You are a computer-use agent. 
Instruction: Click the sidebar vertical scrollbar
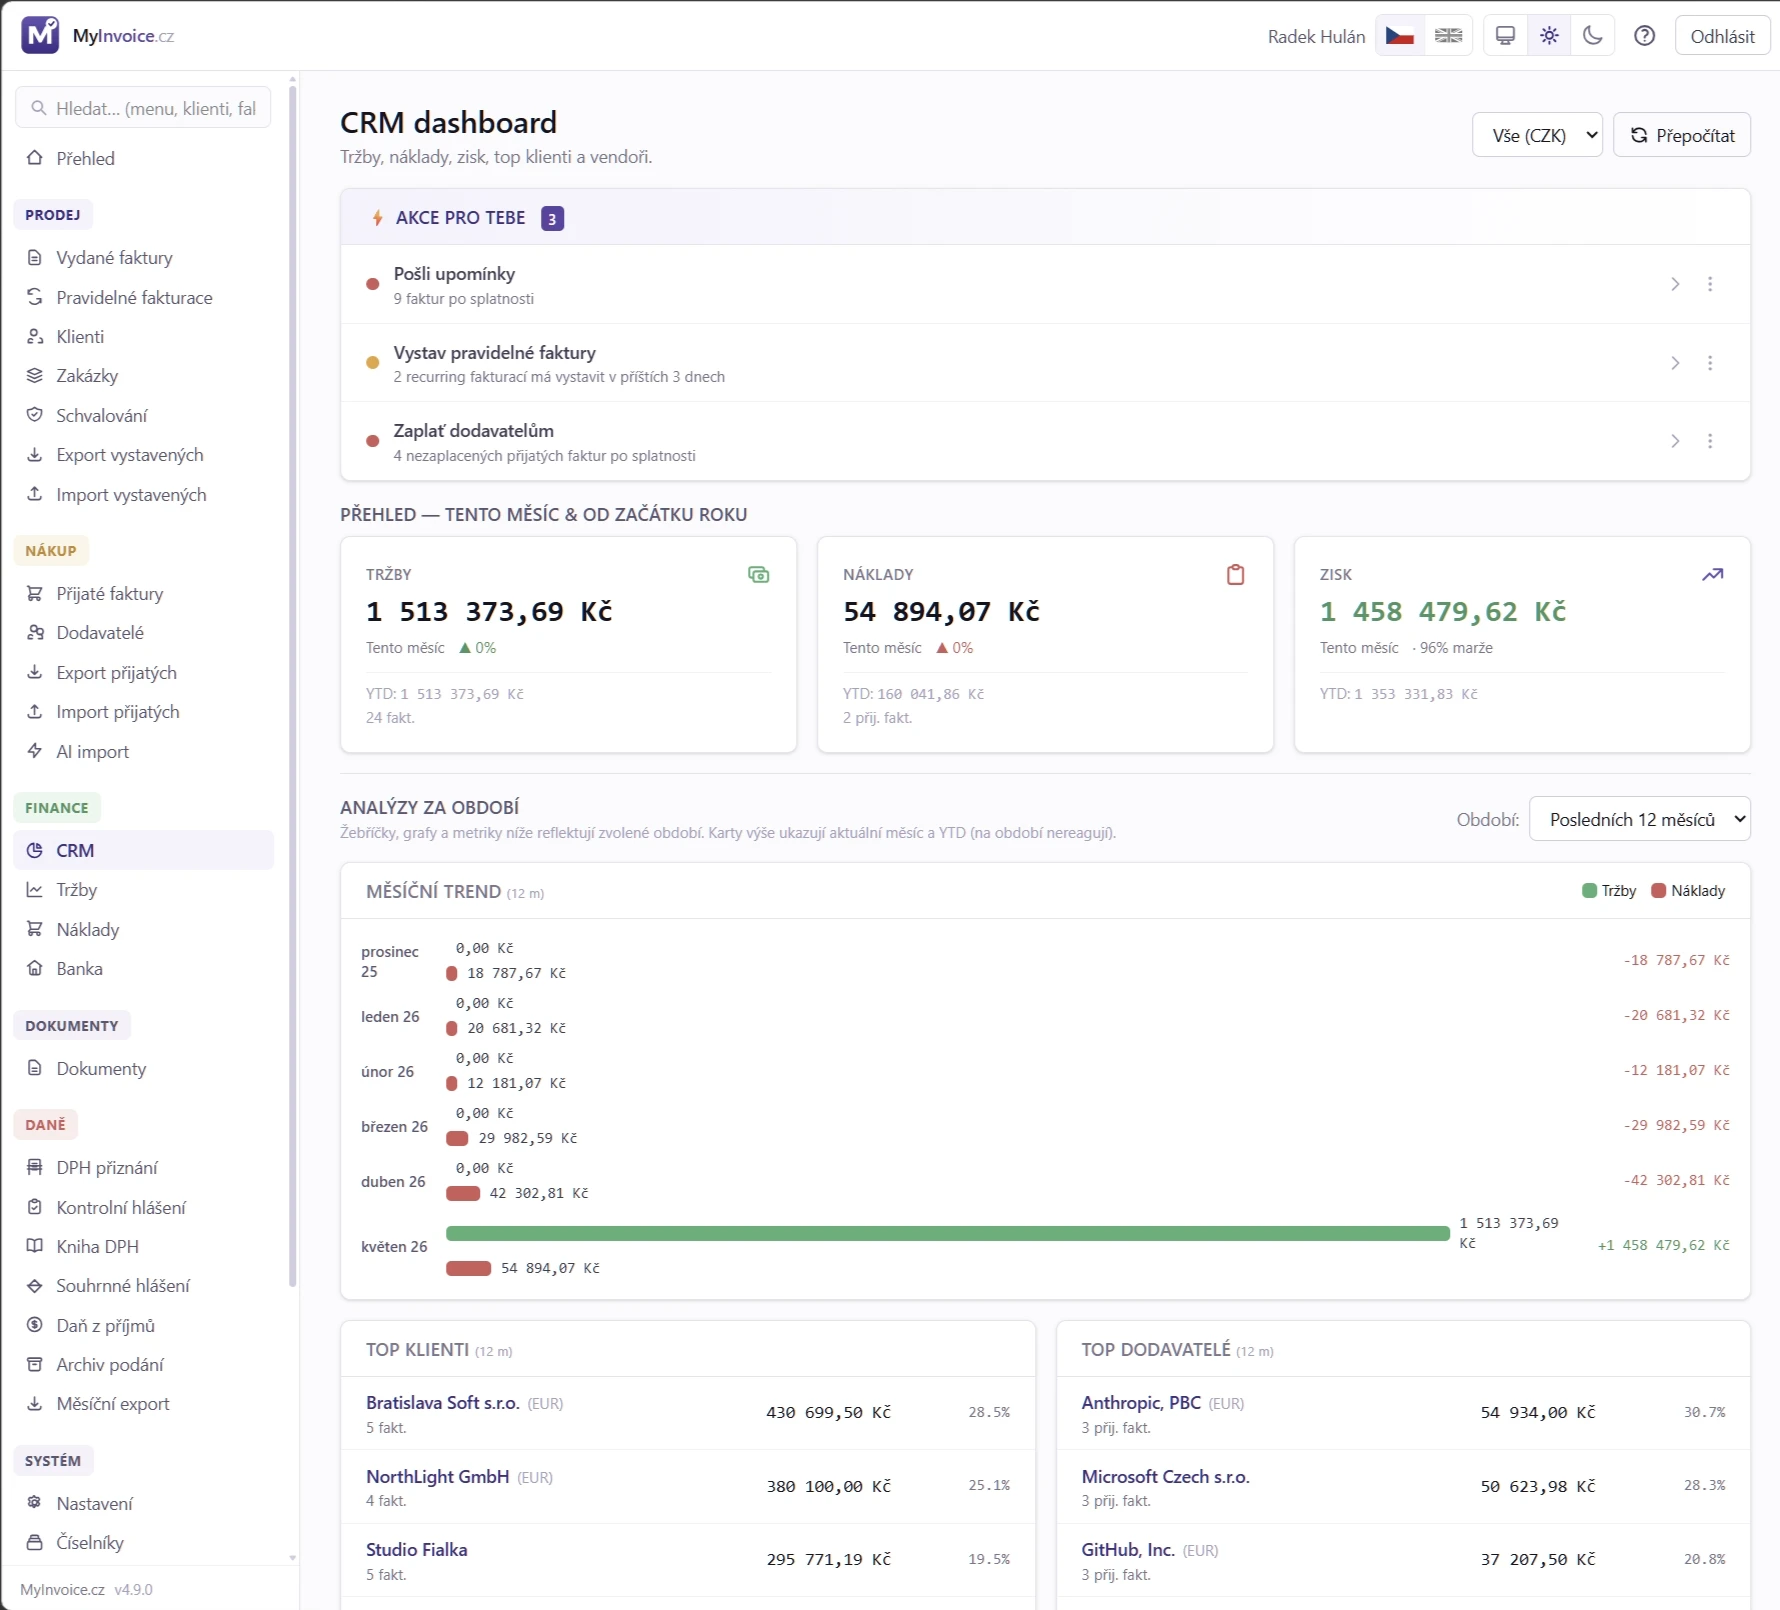pyautogui.click(x=292, y=686)
